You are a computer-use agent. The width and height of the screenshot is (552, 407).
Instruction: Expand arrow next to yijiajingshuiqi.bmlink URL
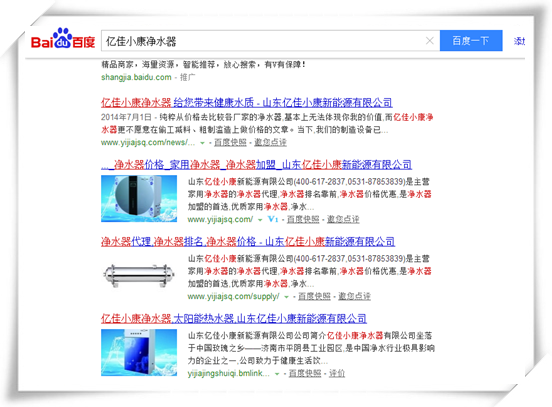[277, 374]
